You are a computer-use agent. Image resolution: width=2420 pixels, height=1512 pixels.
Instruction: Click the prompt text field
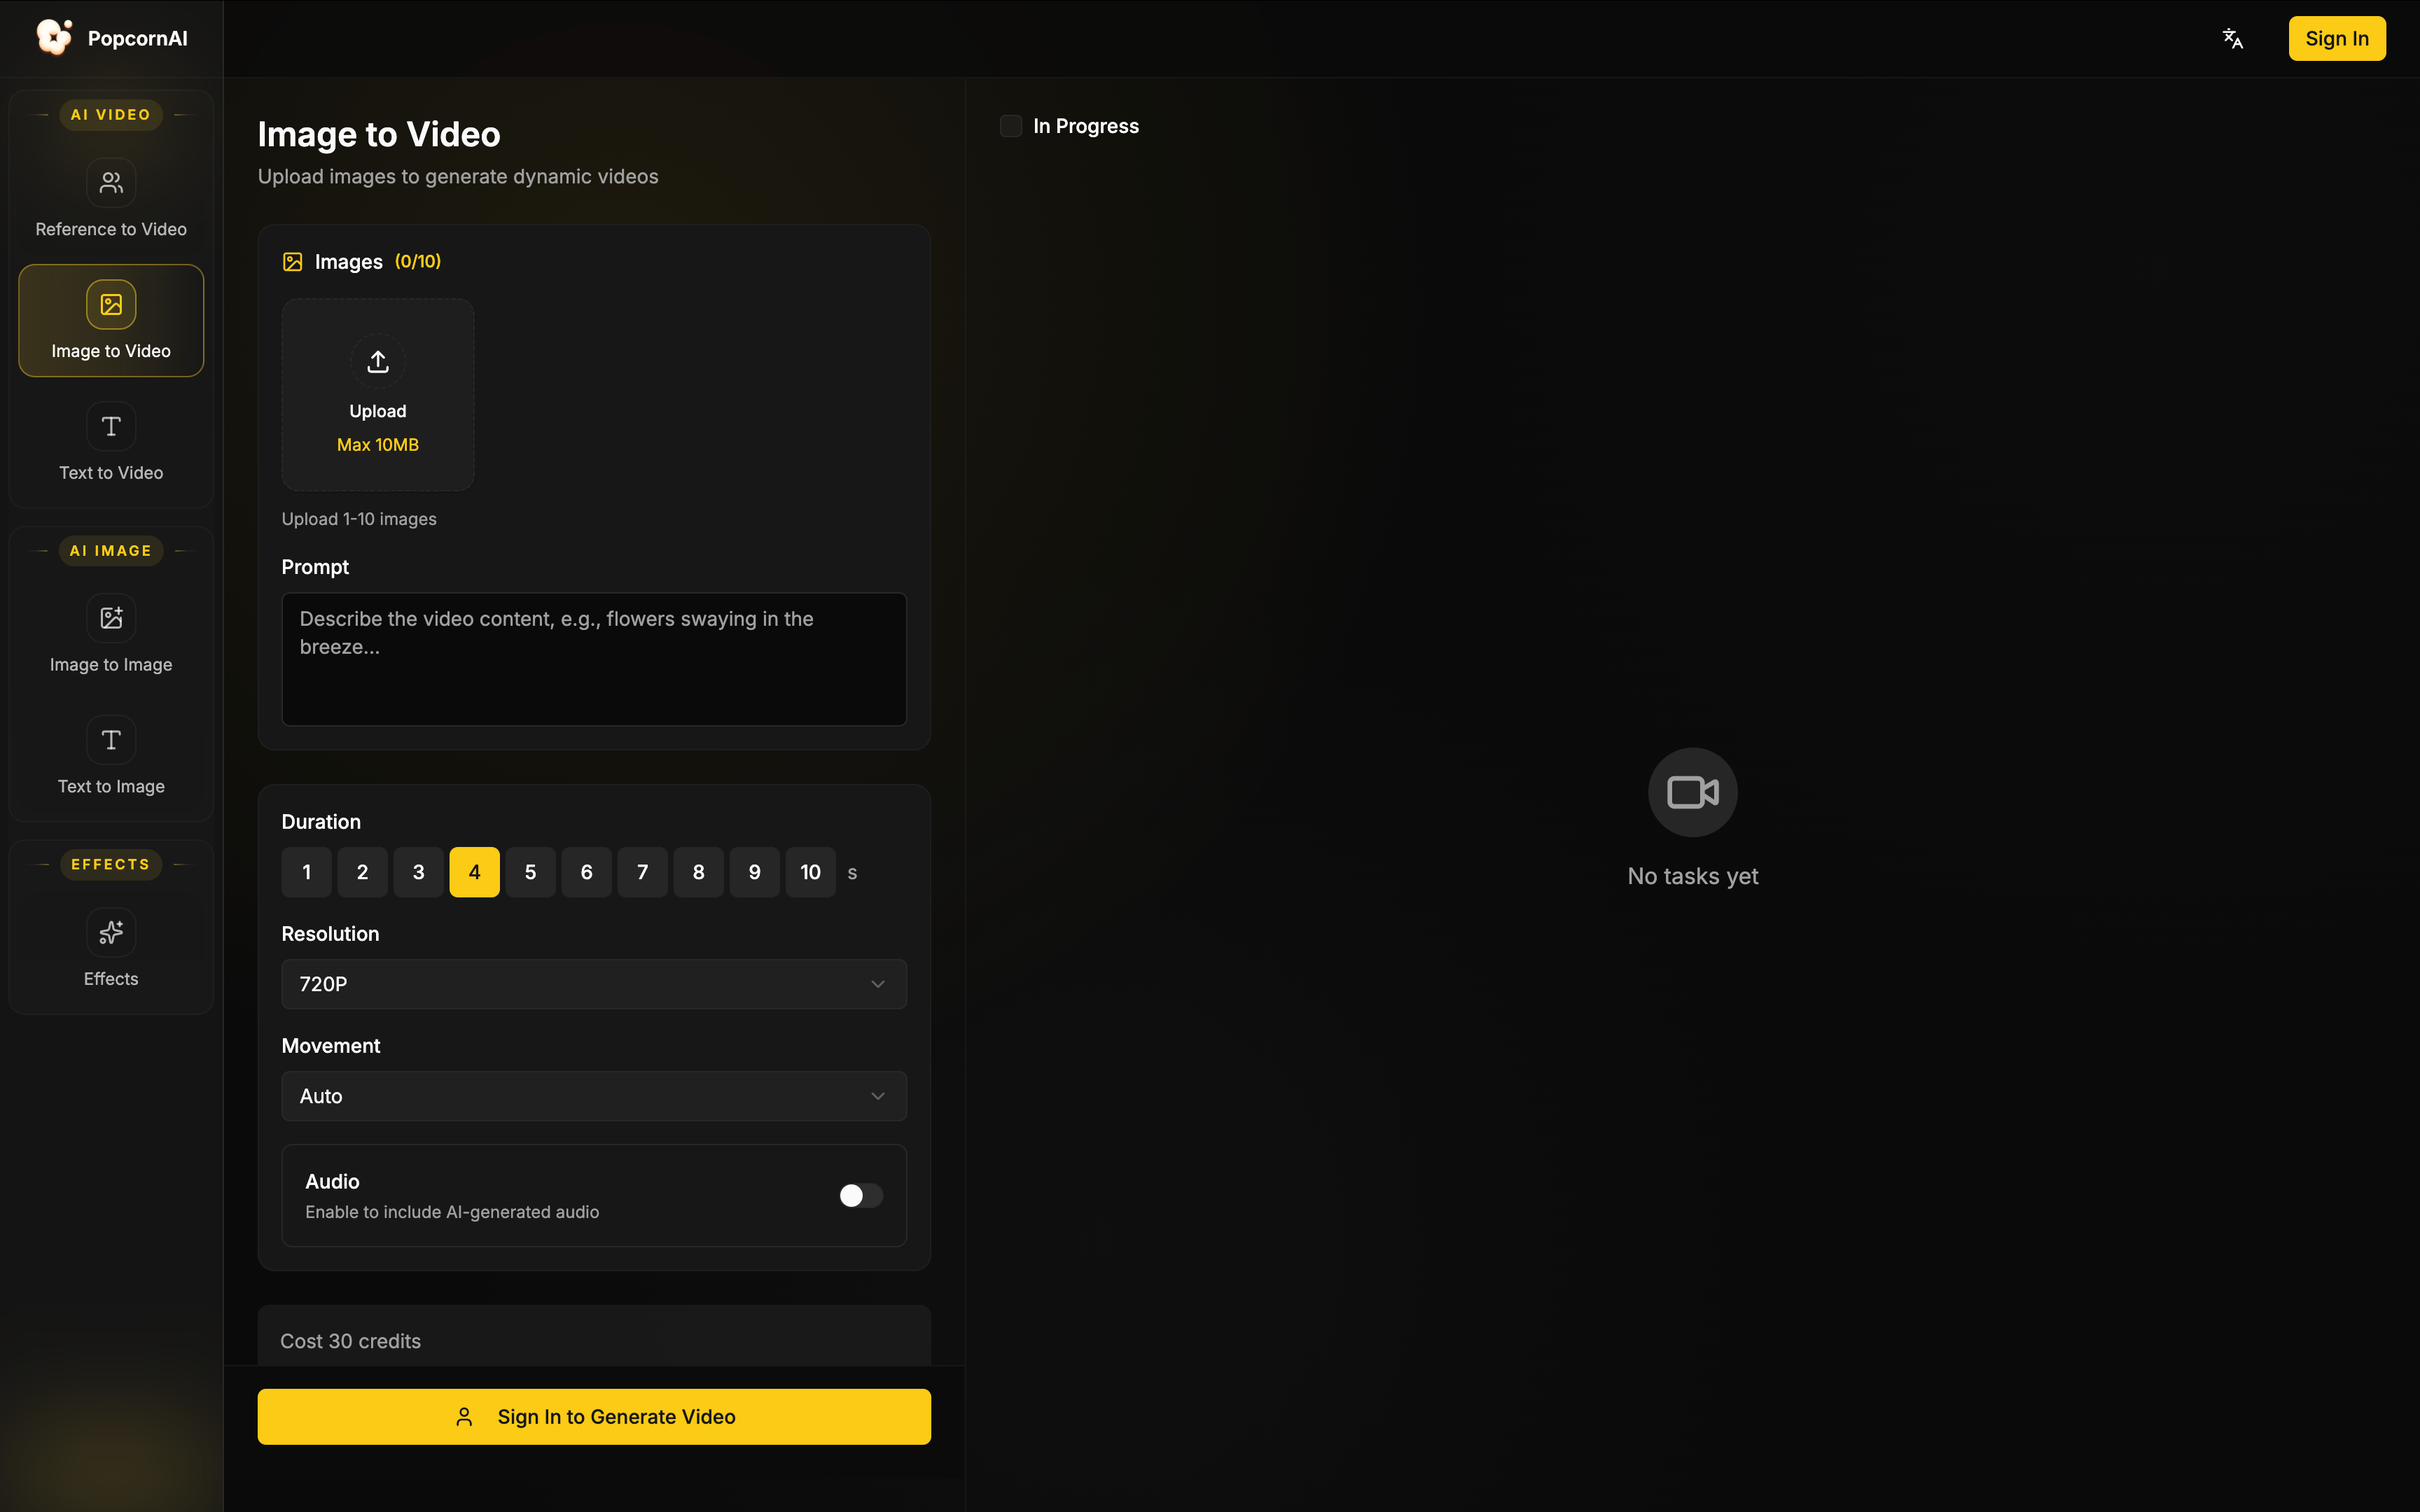pos(593,659)
